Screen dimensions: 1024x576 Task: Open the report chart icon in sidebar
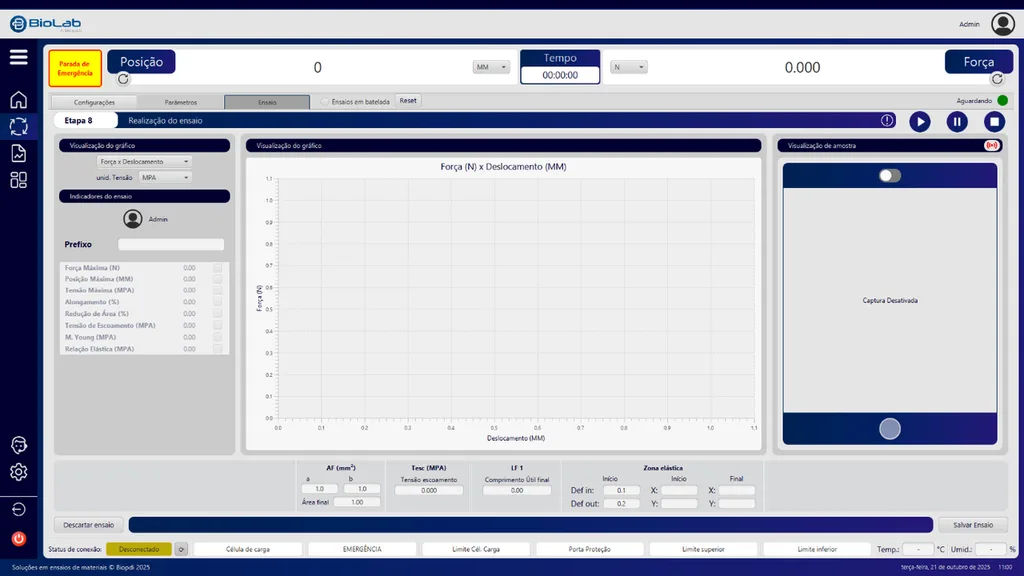(18, 153)
